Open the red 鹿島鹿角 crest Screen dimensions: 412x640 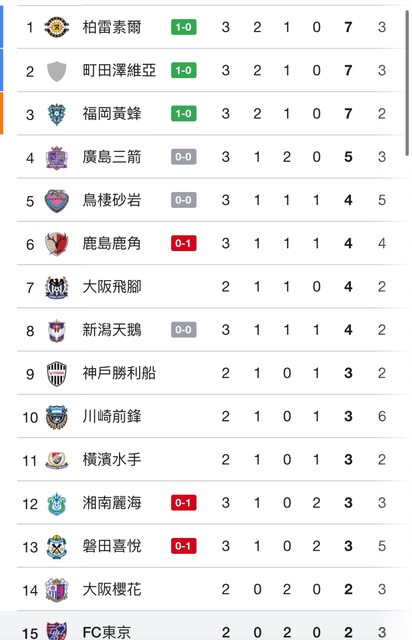[56, 244]
